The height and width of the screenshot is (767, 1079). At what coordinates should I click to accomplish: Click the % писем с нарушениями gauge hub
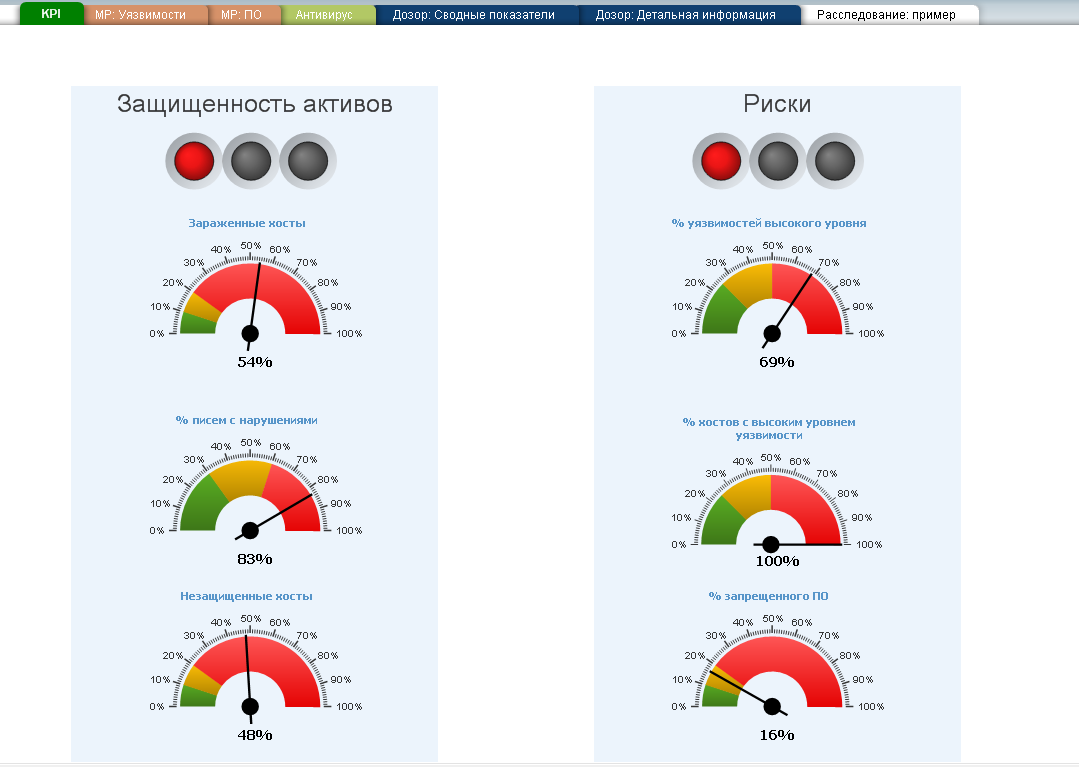[x=250, y=530]
